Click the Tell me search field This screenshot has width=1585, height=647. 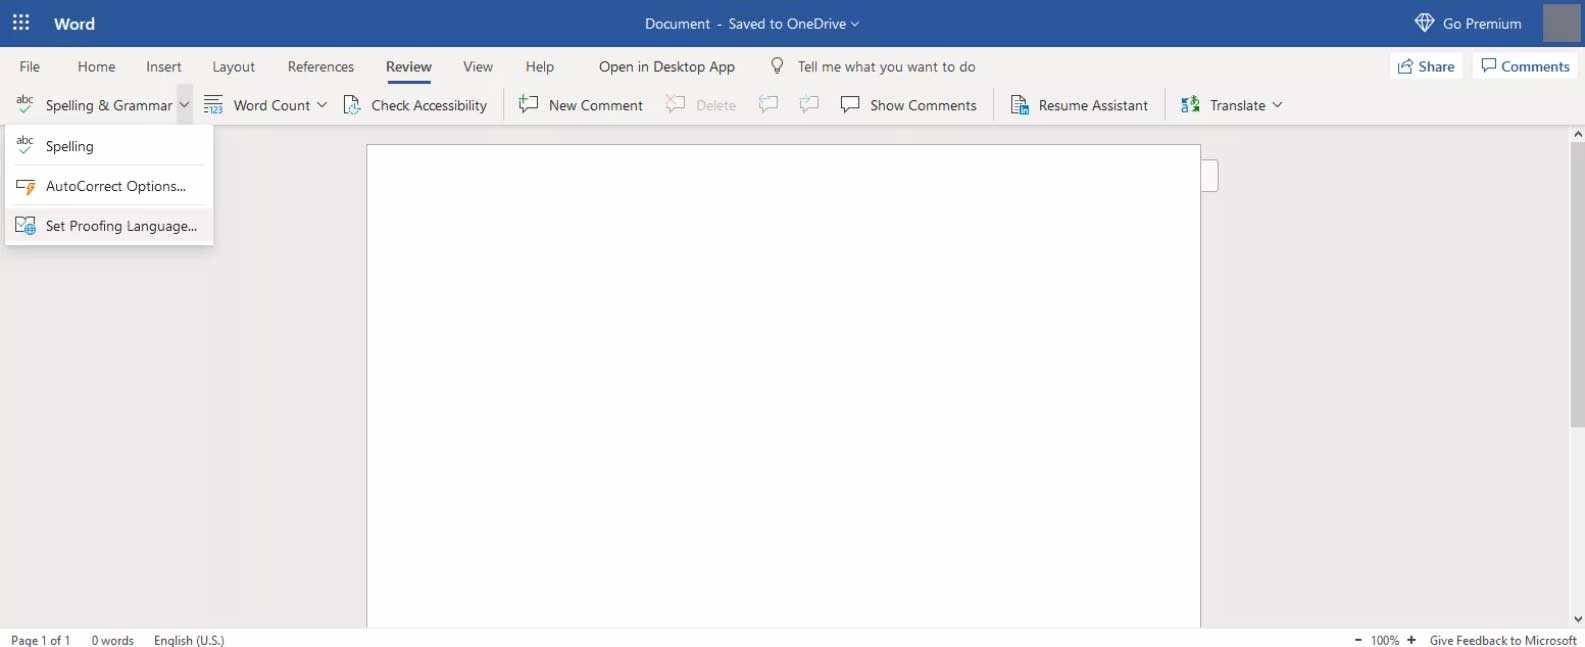(x=886, y=67)
